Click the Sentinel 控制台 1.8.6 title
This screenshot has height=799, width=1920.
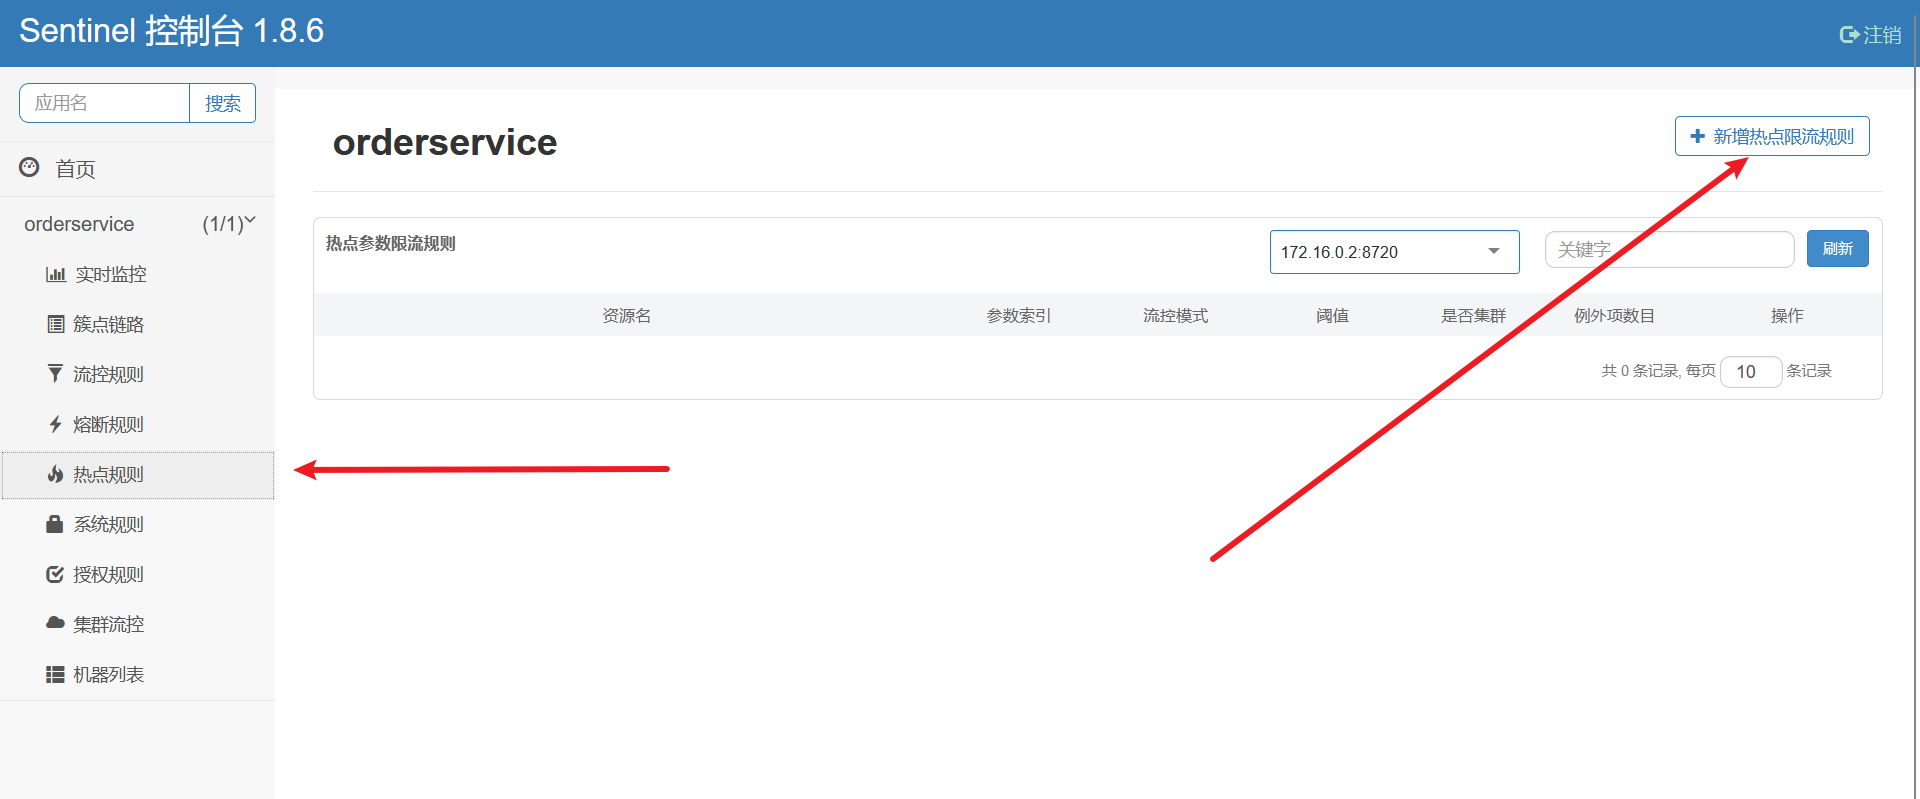171,31
